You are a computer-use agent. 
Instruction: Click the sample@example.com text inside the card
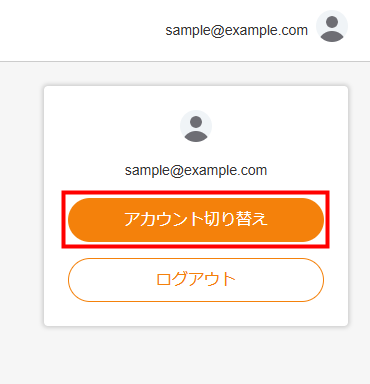(x=196, y=171)
